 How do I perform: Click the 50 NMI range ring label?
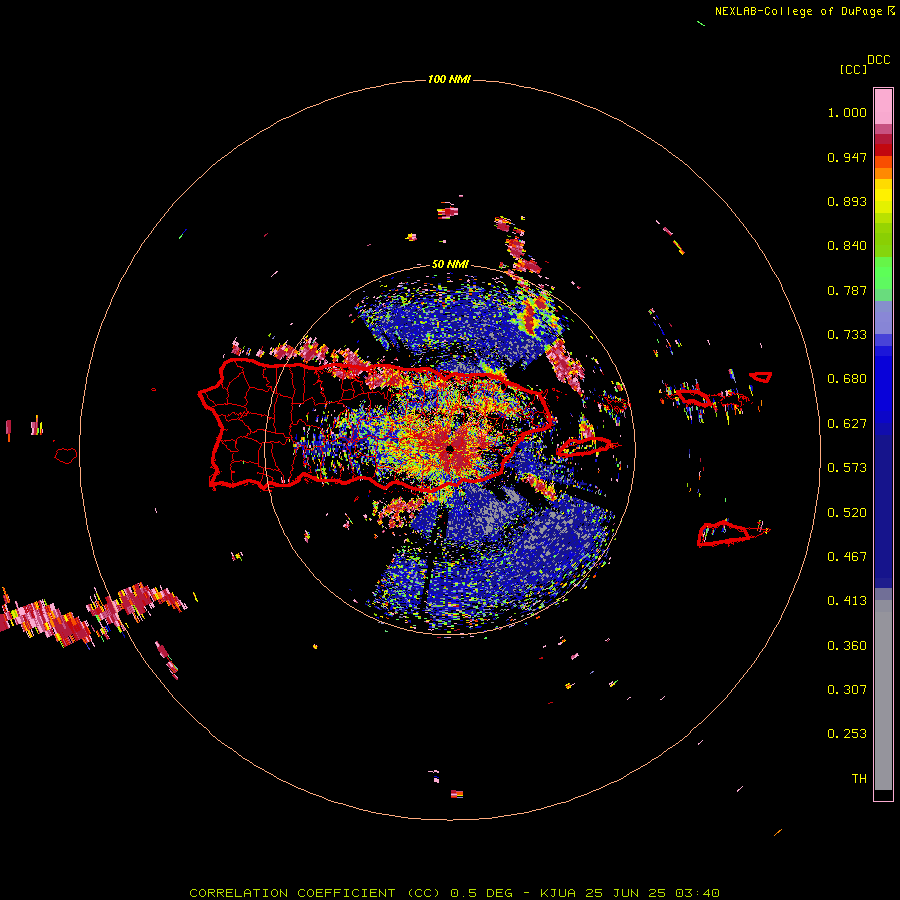pos(450,265)
